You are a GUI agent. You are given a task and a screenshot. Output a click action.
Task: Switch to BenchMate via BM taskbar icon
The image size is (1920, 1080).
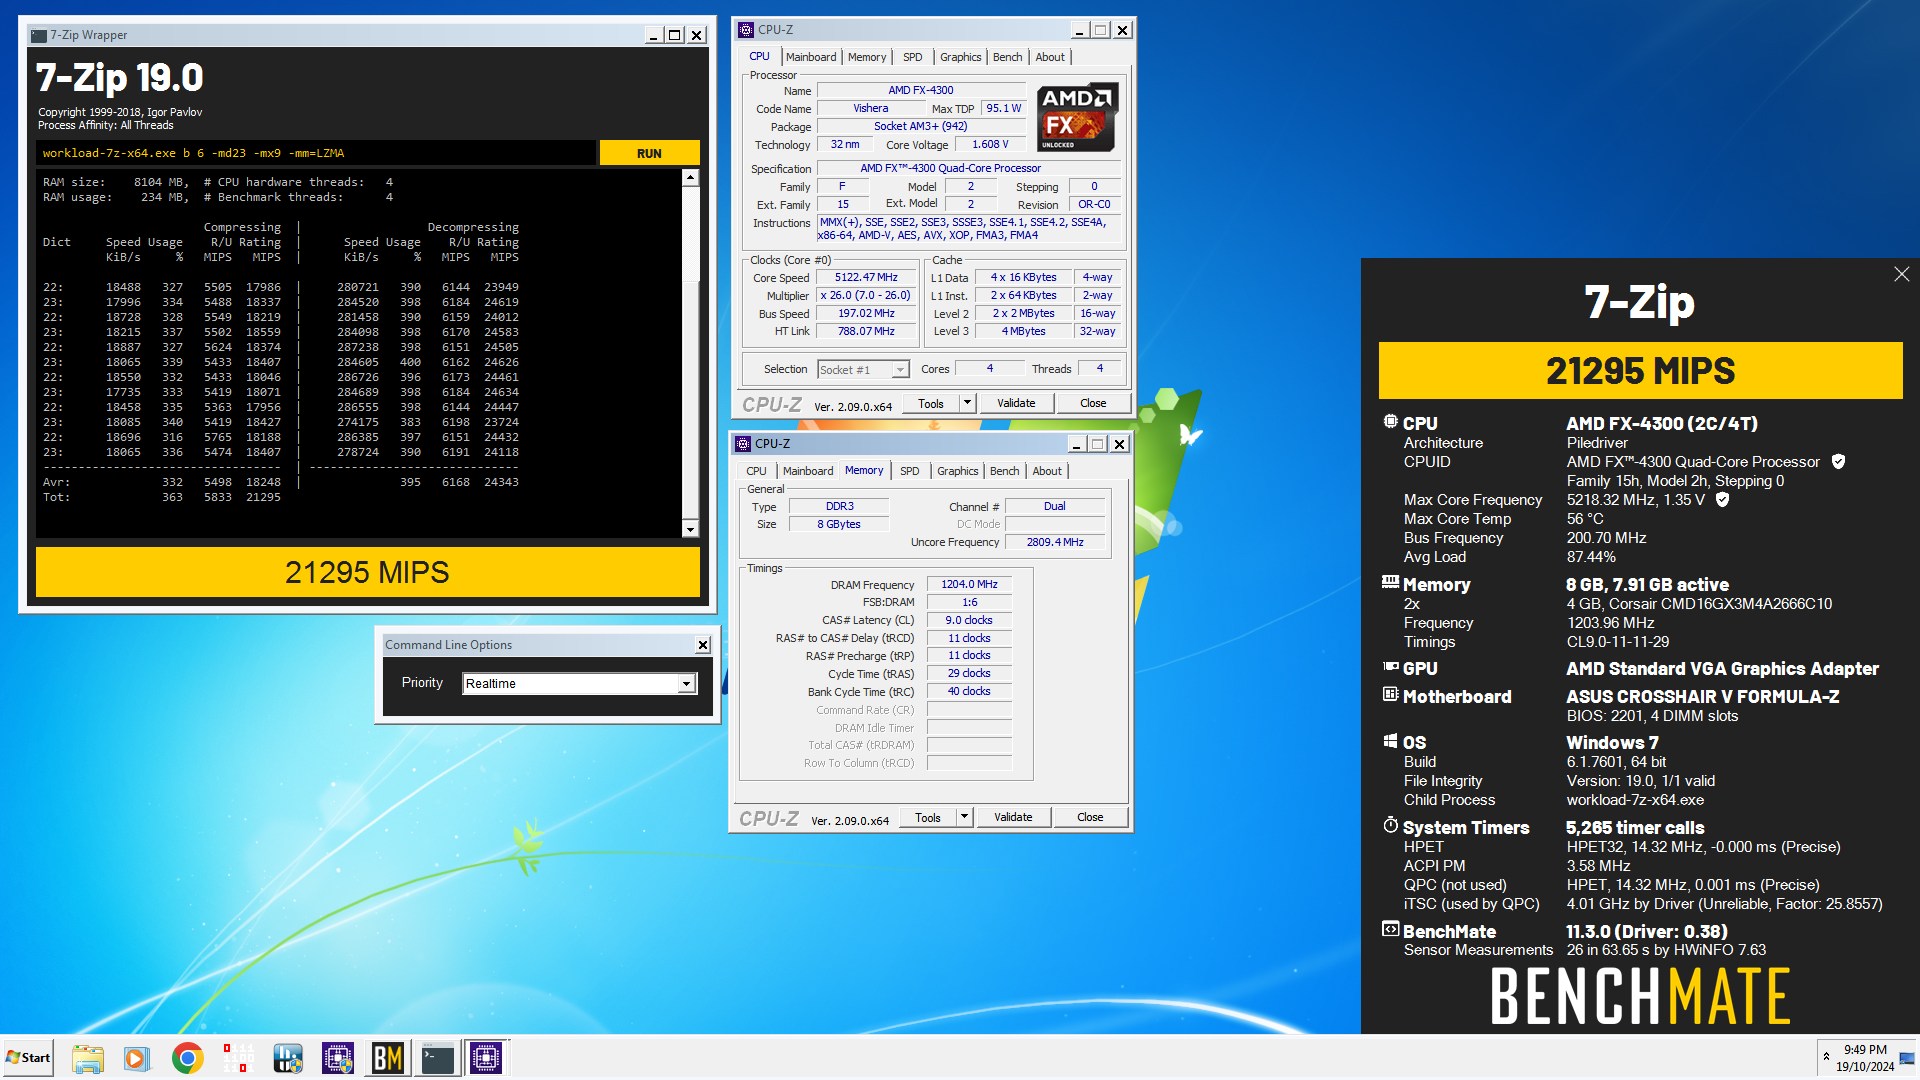388,1058
